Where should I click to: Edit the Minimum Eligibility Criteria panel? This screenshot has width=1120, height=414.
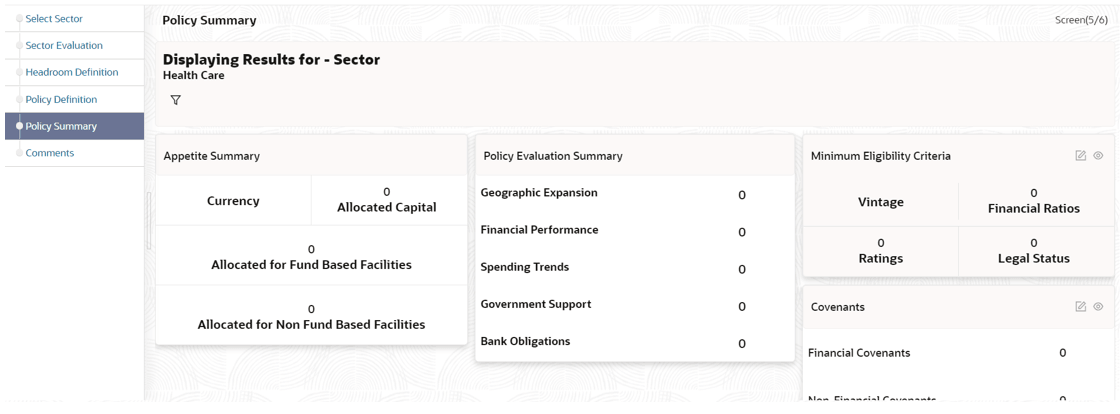[x=1081, y=156]
